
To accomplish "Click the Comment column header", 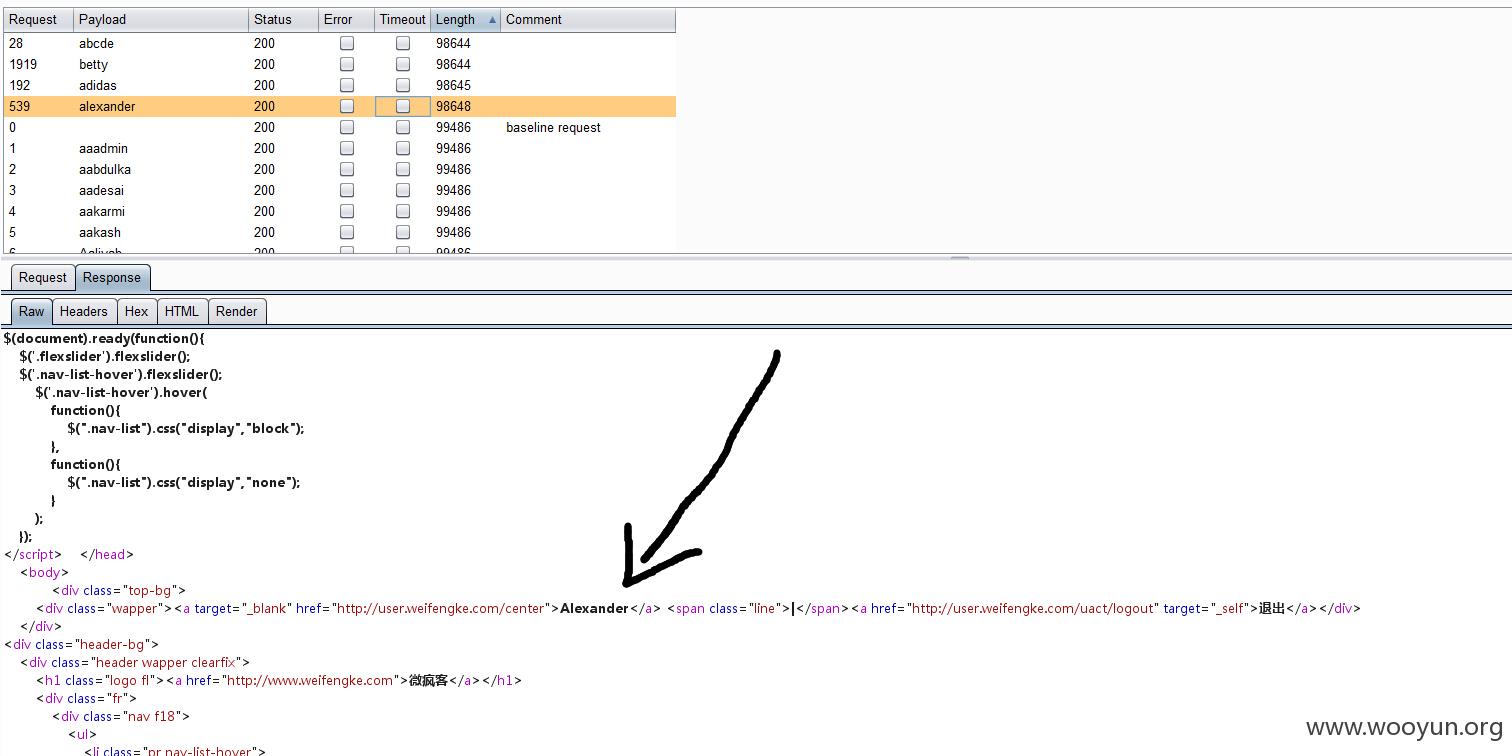I will click(x=588, y=19).
